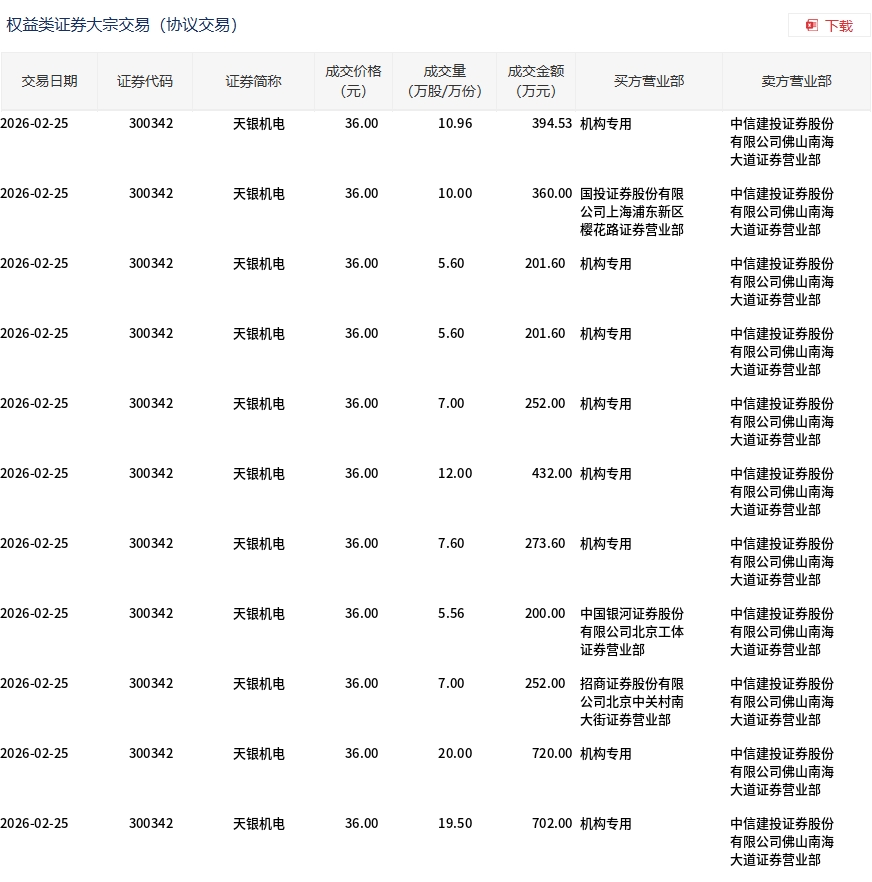
Task: Click price 36.00 in the 702.00 row
Action: coord(361,824)
